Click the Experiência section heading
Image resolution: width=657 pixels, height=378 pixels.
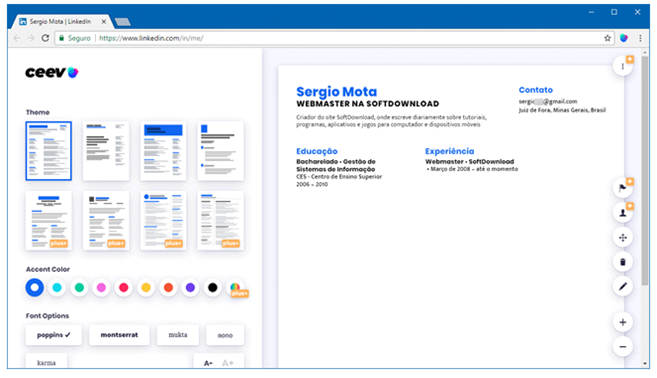[450, 151]
